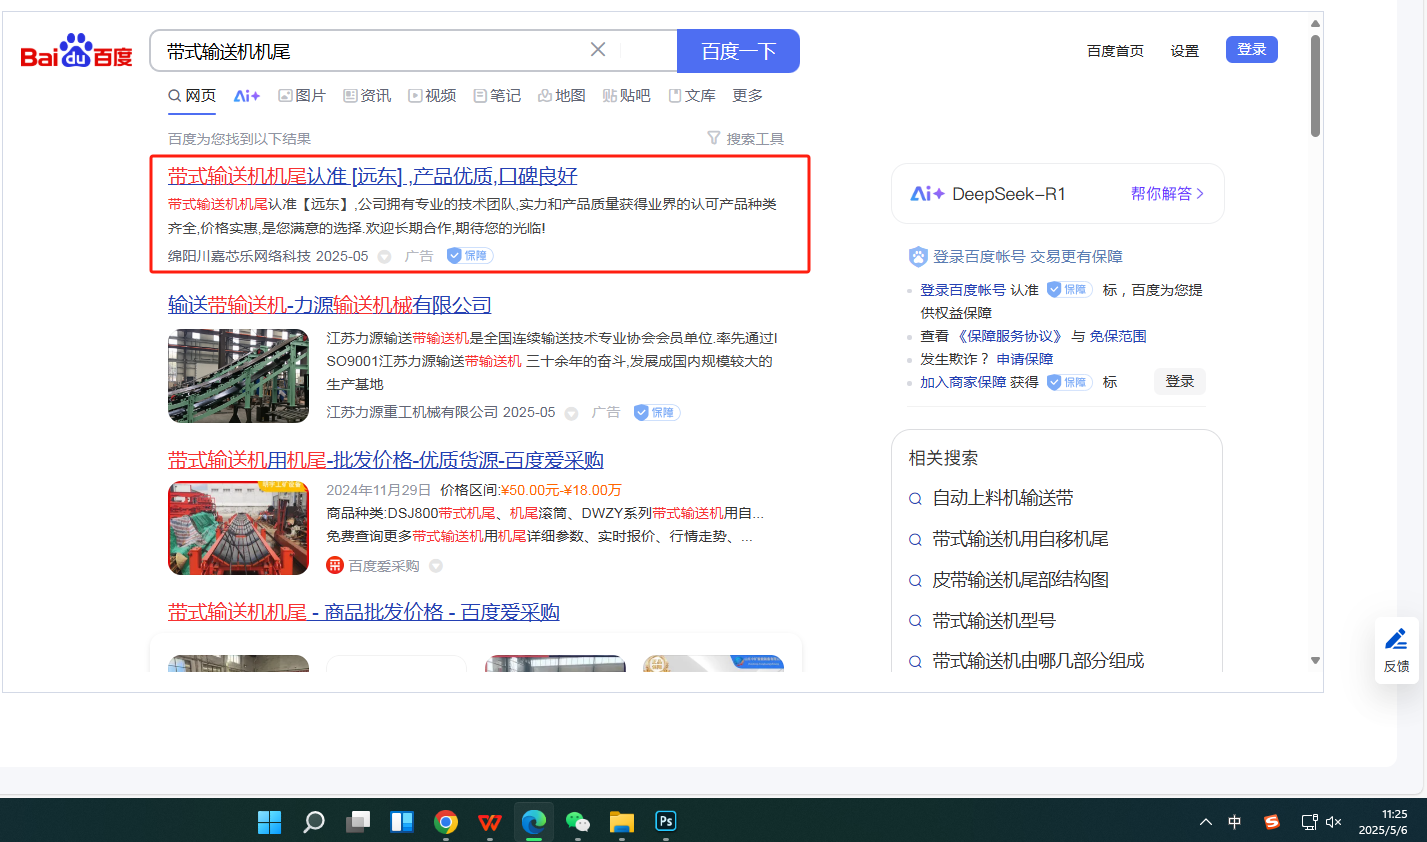The width and height of the screenshot is (1427, 842).
Task: Open the feedback pencil icon
Action: (1396, 640)
